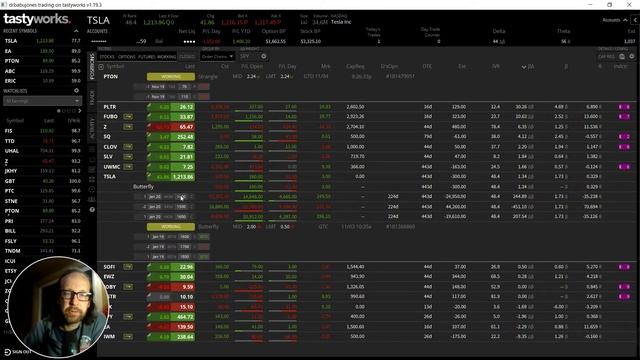Click the SOFI position symbol
Viewport: 640px width, 360px height.
[x=109, y=267]
